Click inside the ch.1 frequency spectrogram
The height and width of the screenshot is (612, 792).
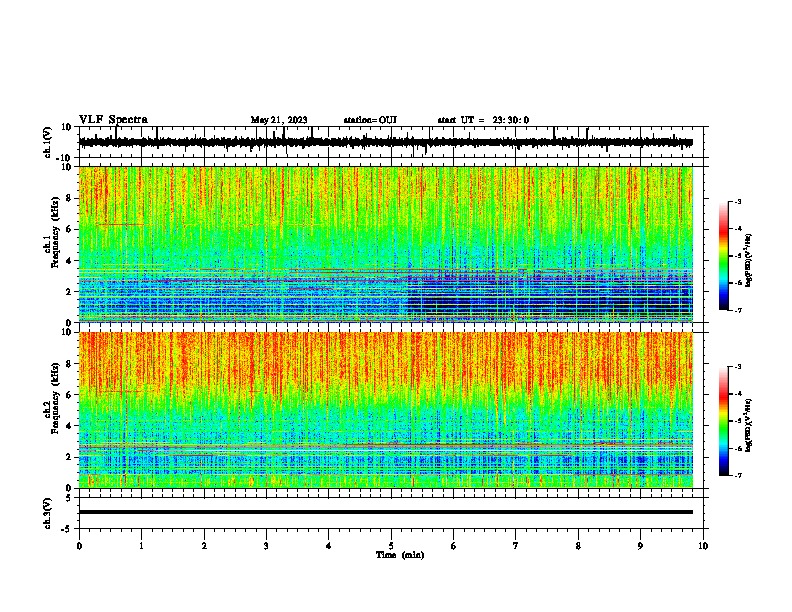click(x=386, y=244)
